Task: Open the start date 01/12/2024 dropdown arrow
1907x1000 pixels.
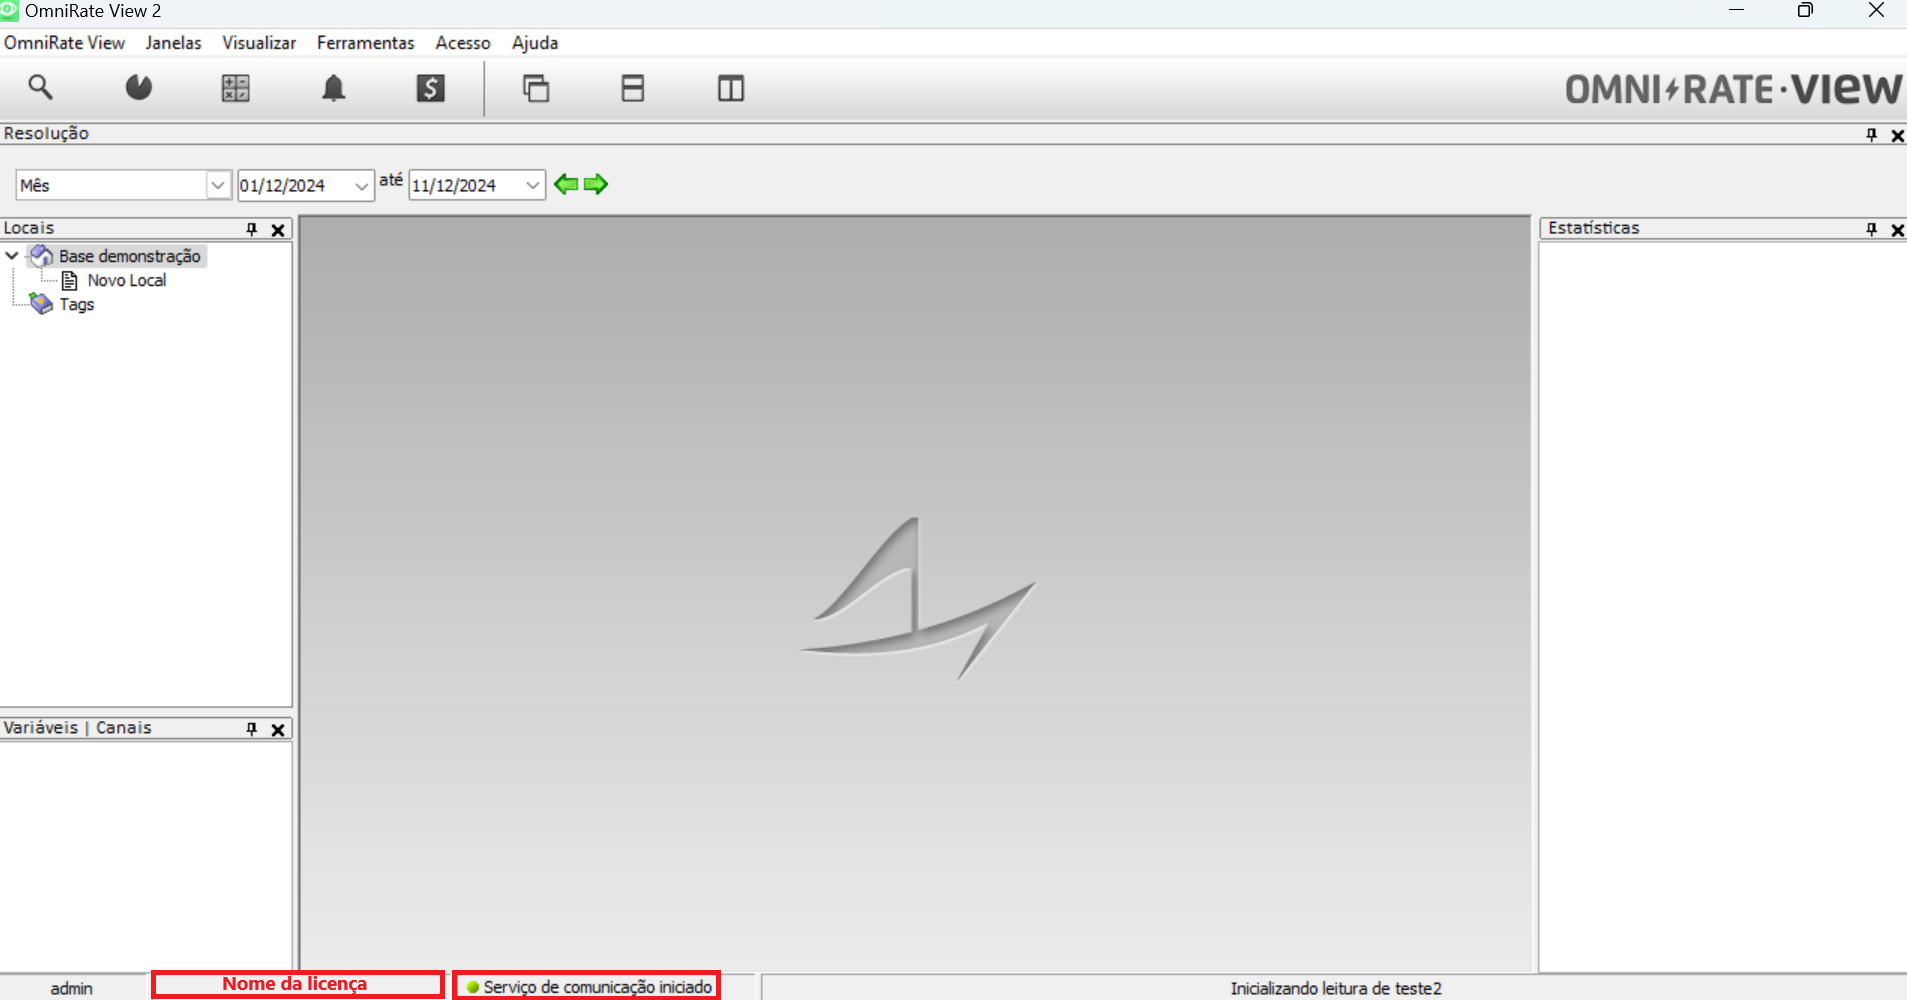Action: (361, 186)
